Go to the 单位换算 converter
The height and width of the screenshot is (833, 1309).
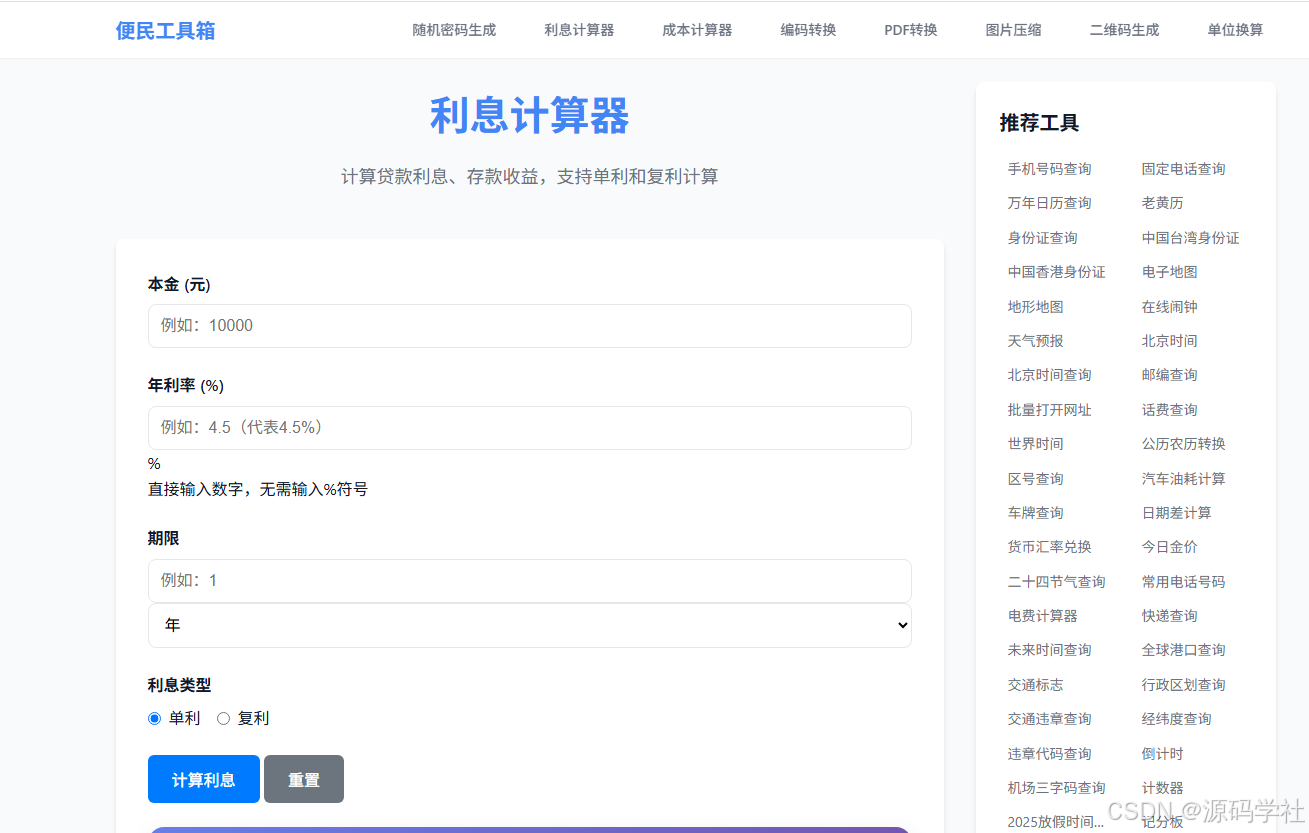pyautogui.click(x=1234, y=30)
